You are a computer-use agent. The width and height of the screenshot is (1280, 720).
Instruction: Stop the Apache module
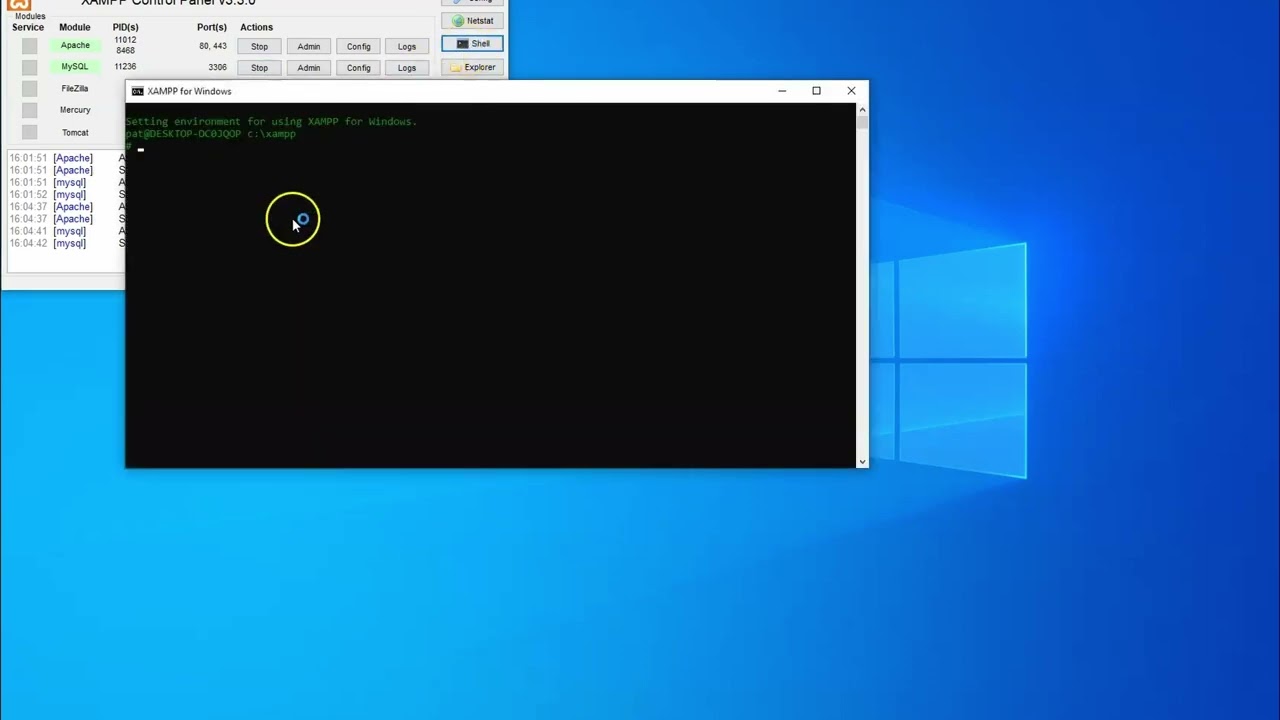pos(259,46)
